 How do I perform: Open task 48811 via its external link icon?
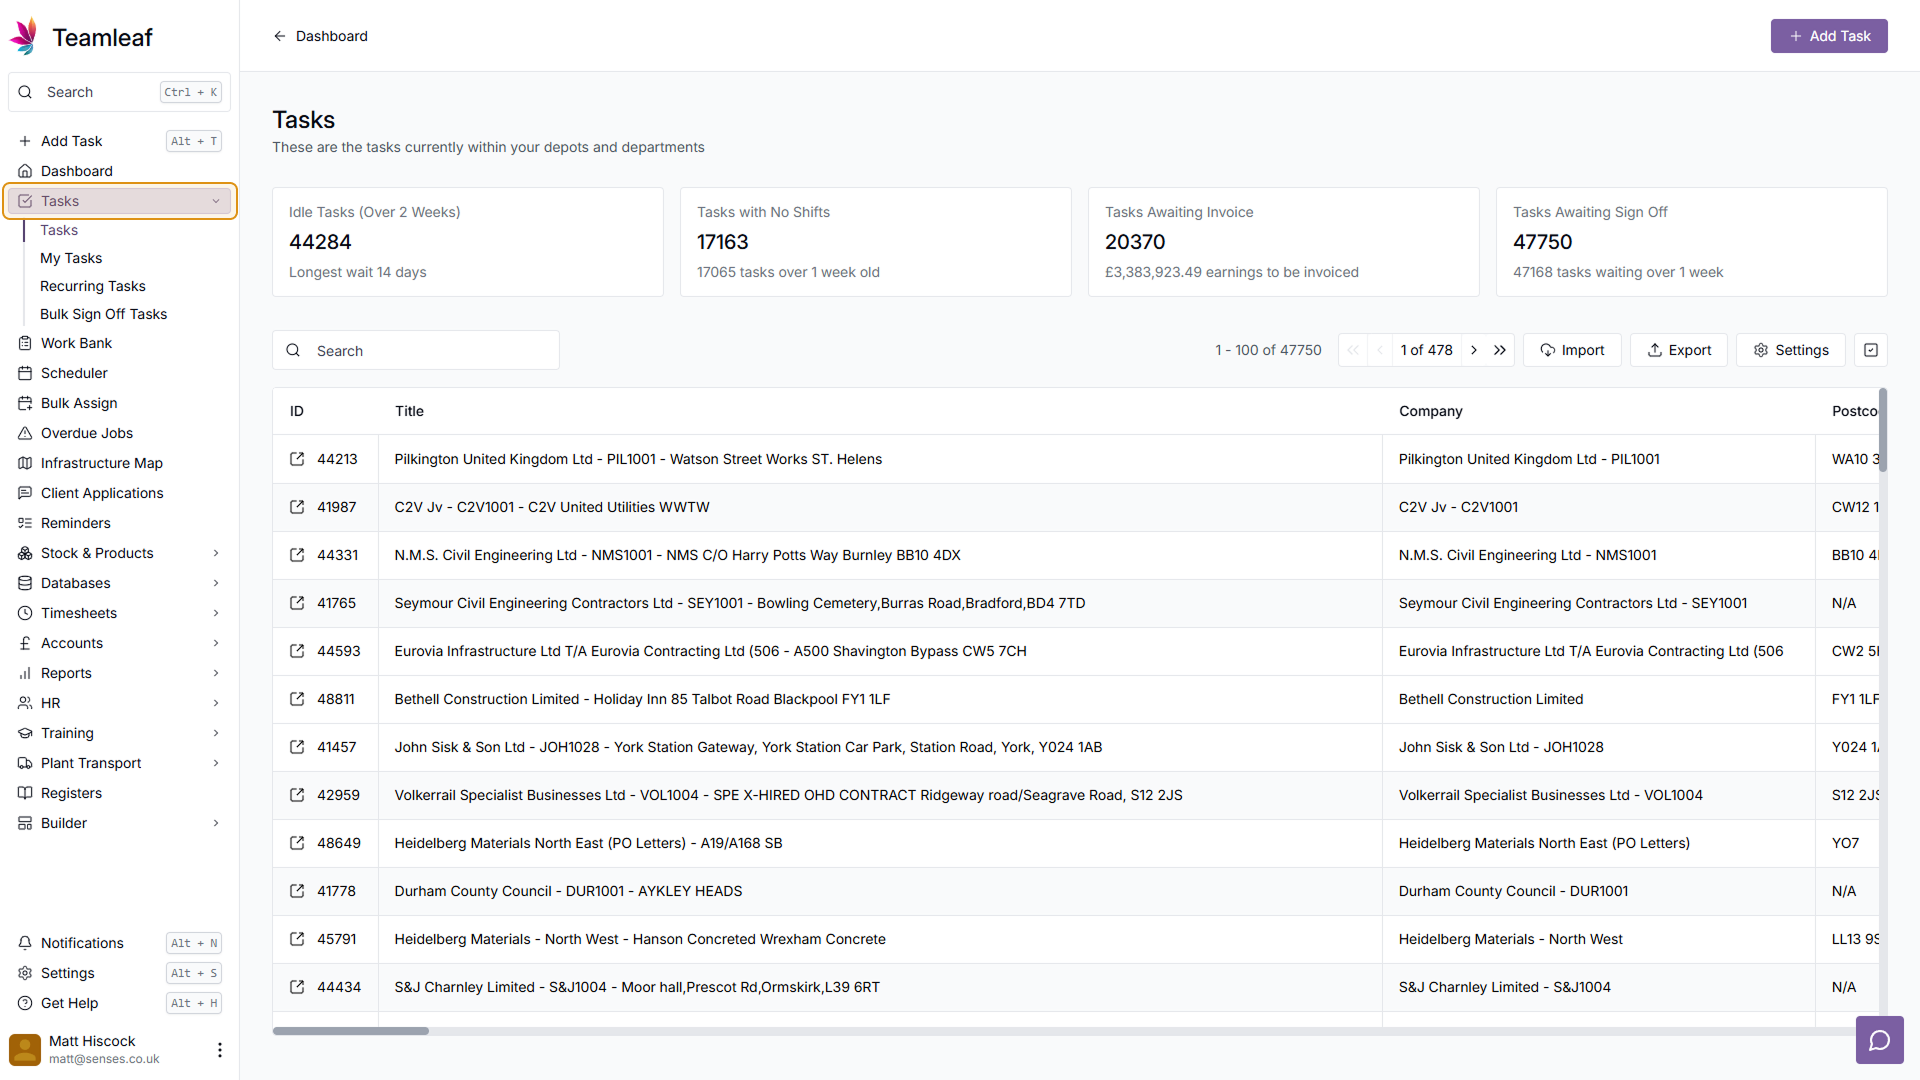pyautogui.click(x=297, y=699)
